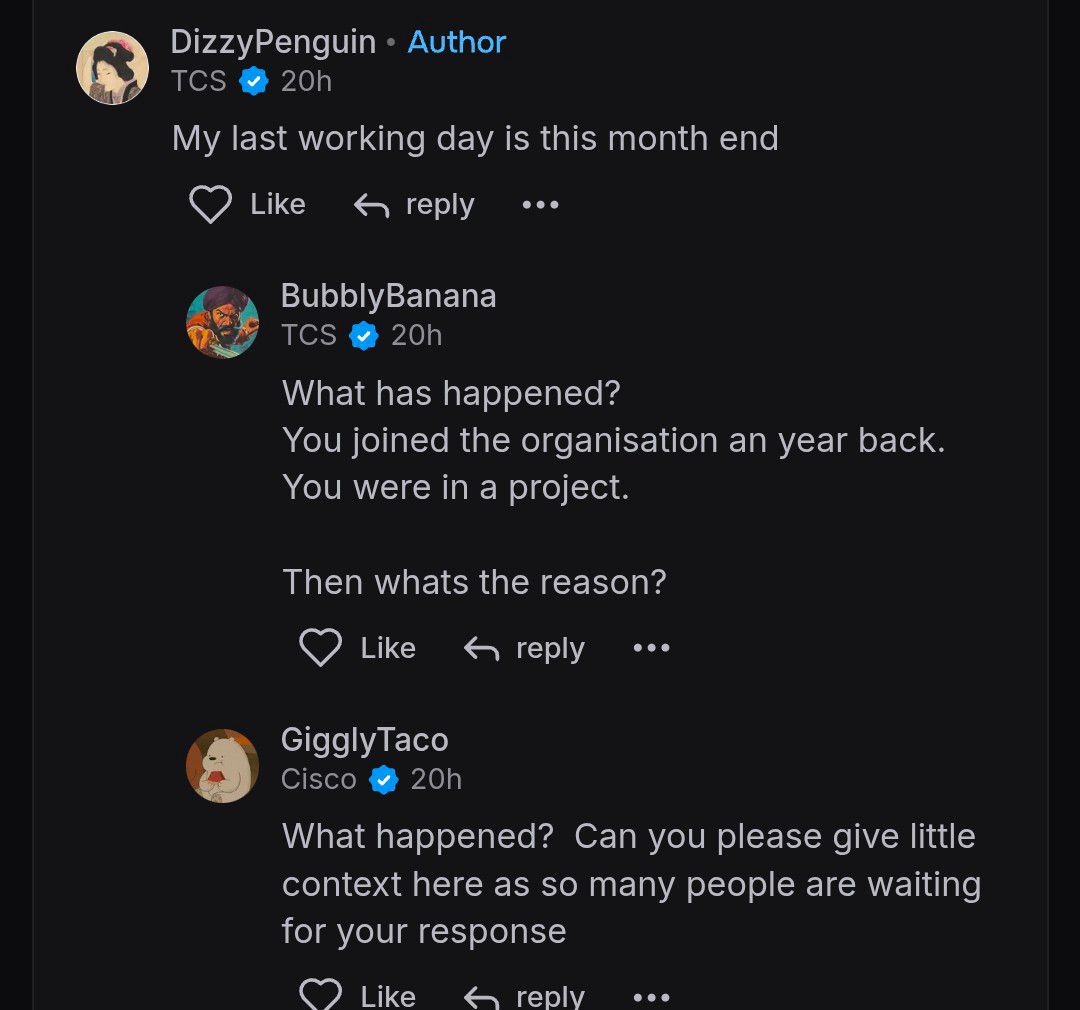Click the GigglyTaco username
1080x1010 pixels.
(x=364, y=740)
